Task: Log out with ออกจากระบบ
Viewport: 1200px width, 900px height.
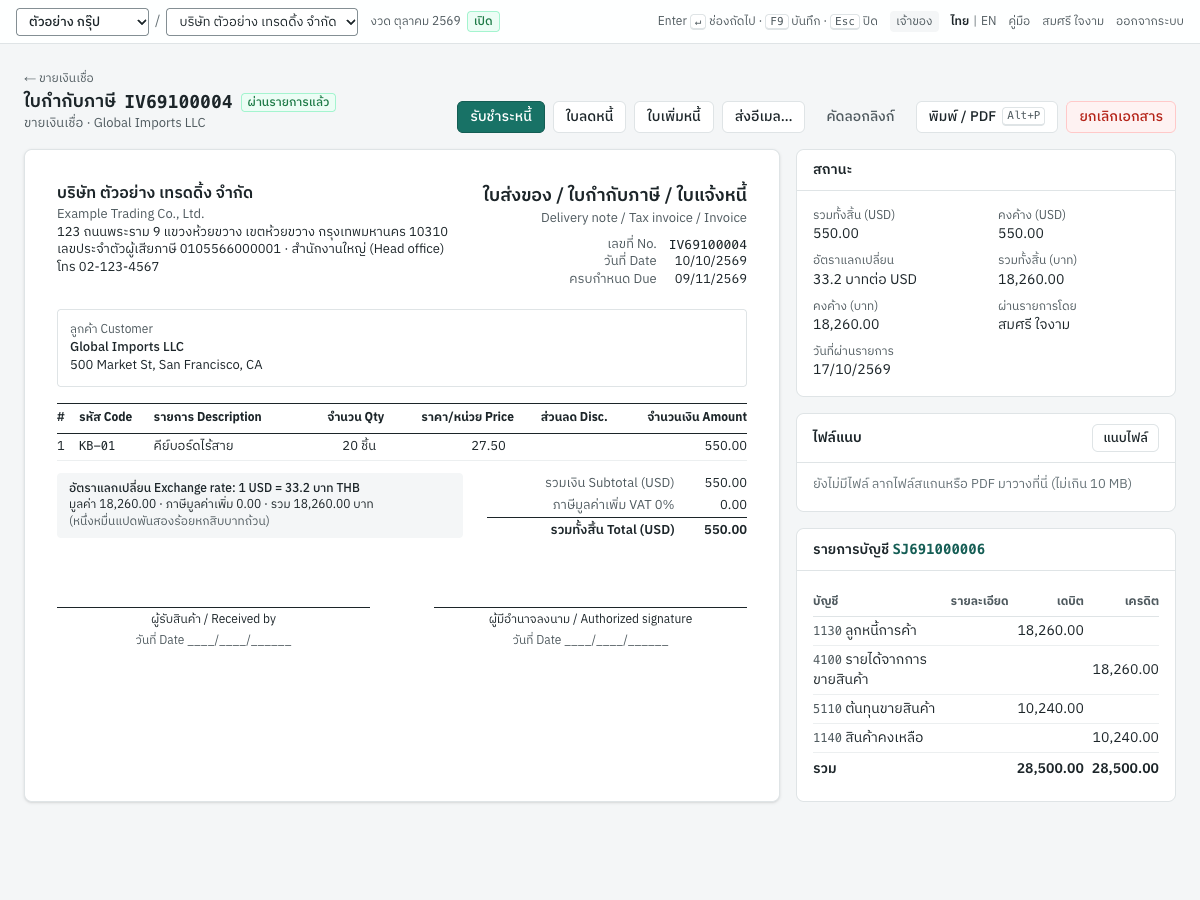Action: (1150, 21)
